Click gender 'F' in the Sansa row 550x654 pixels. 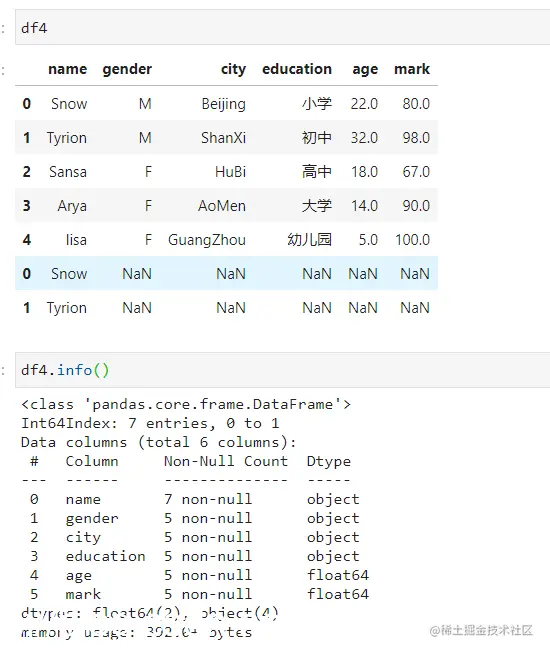pyautogui.click(x=148, y=171)
